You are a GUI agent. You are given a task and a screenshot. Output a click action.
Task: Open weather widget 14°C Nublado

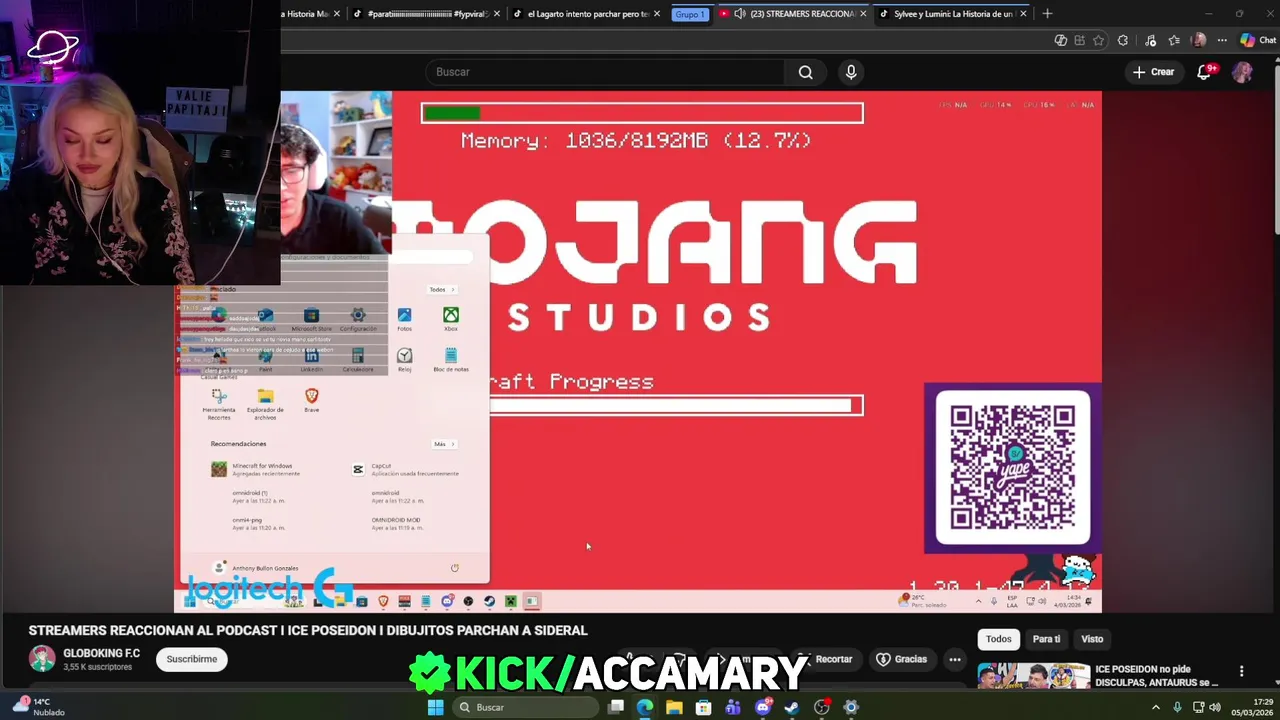[40, 707]
